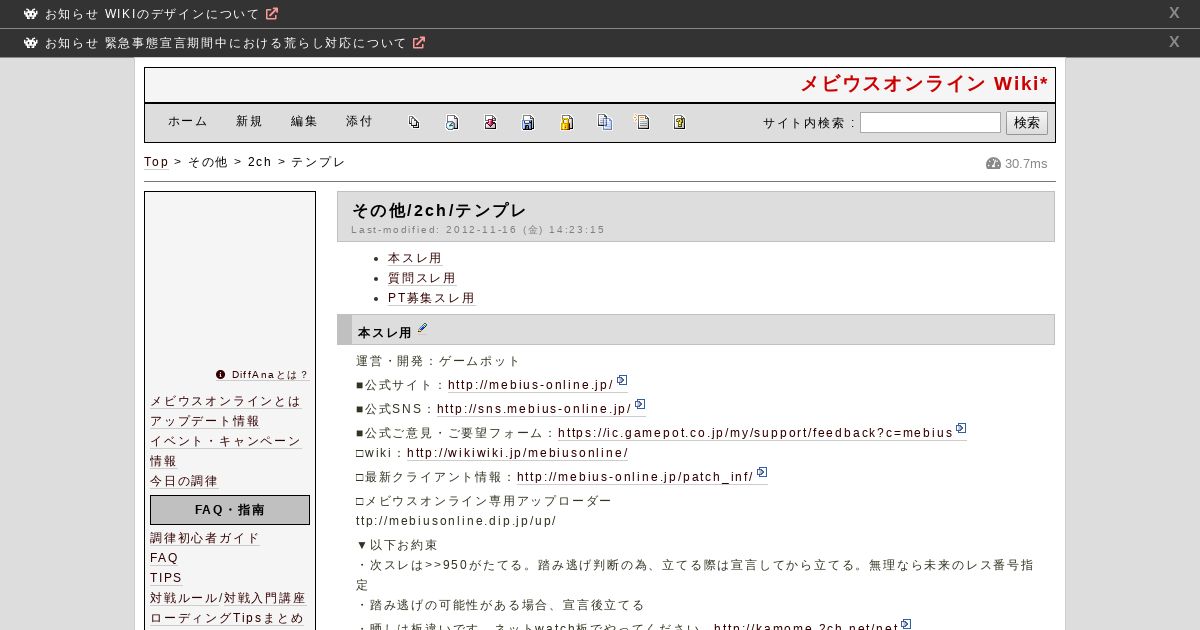Jump to the PT募集スレ用 contents link
The image size is (1200, 630).
coord(431,298)
